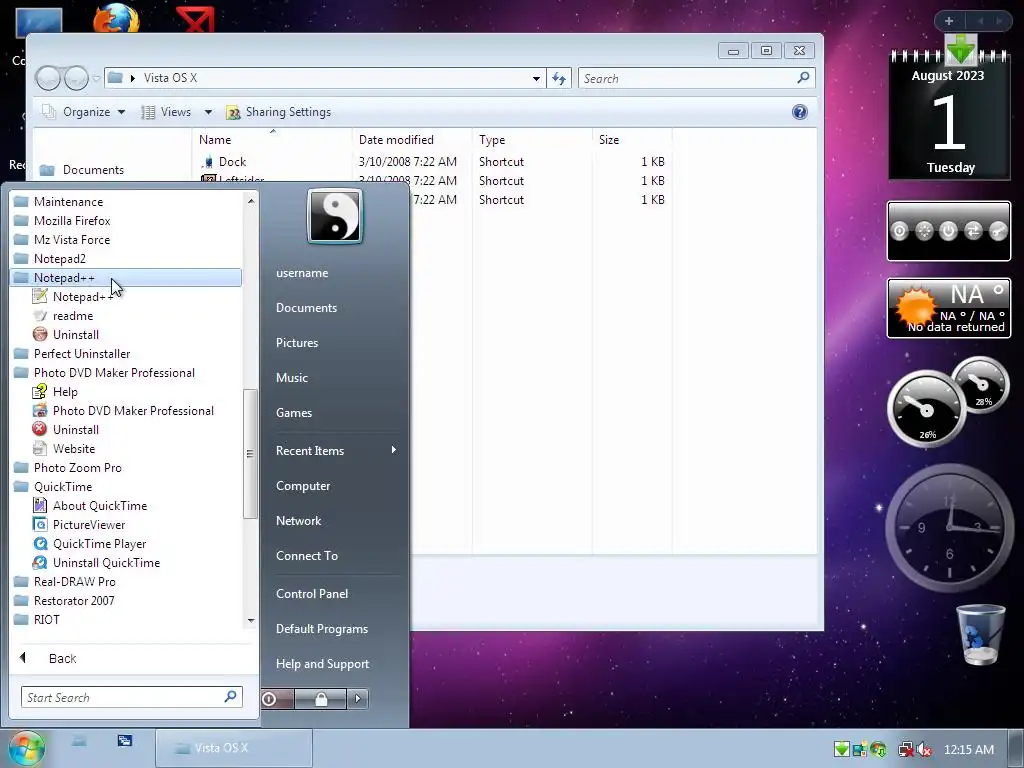Screen dimensions: 1024x768
Task: Expand the Restorator 2007 folder
Action: point(74,600)
